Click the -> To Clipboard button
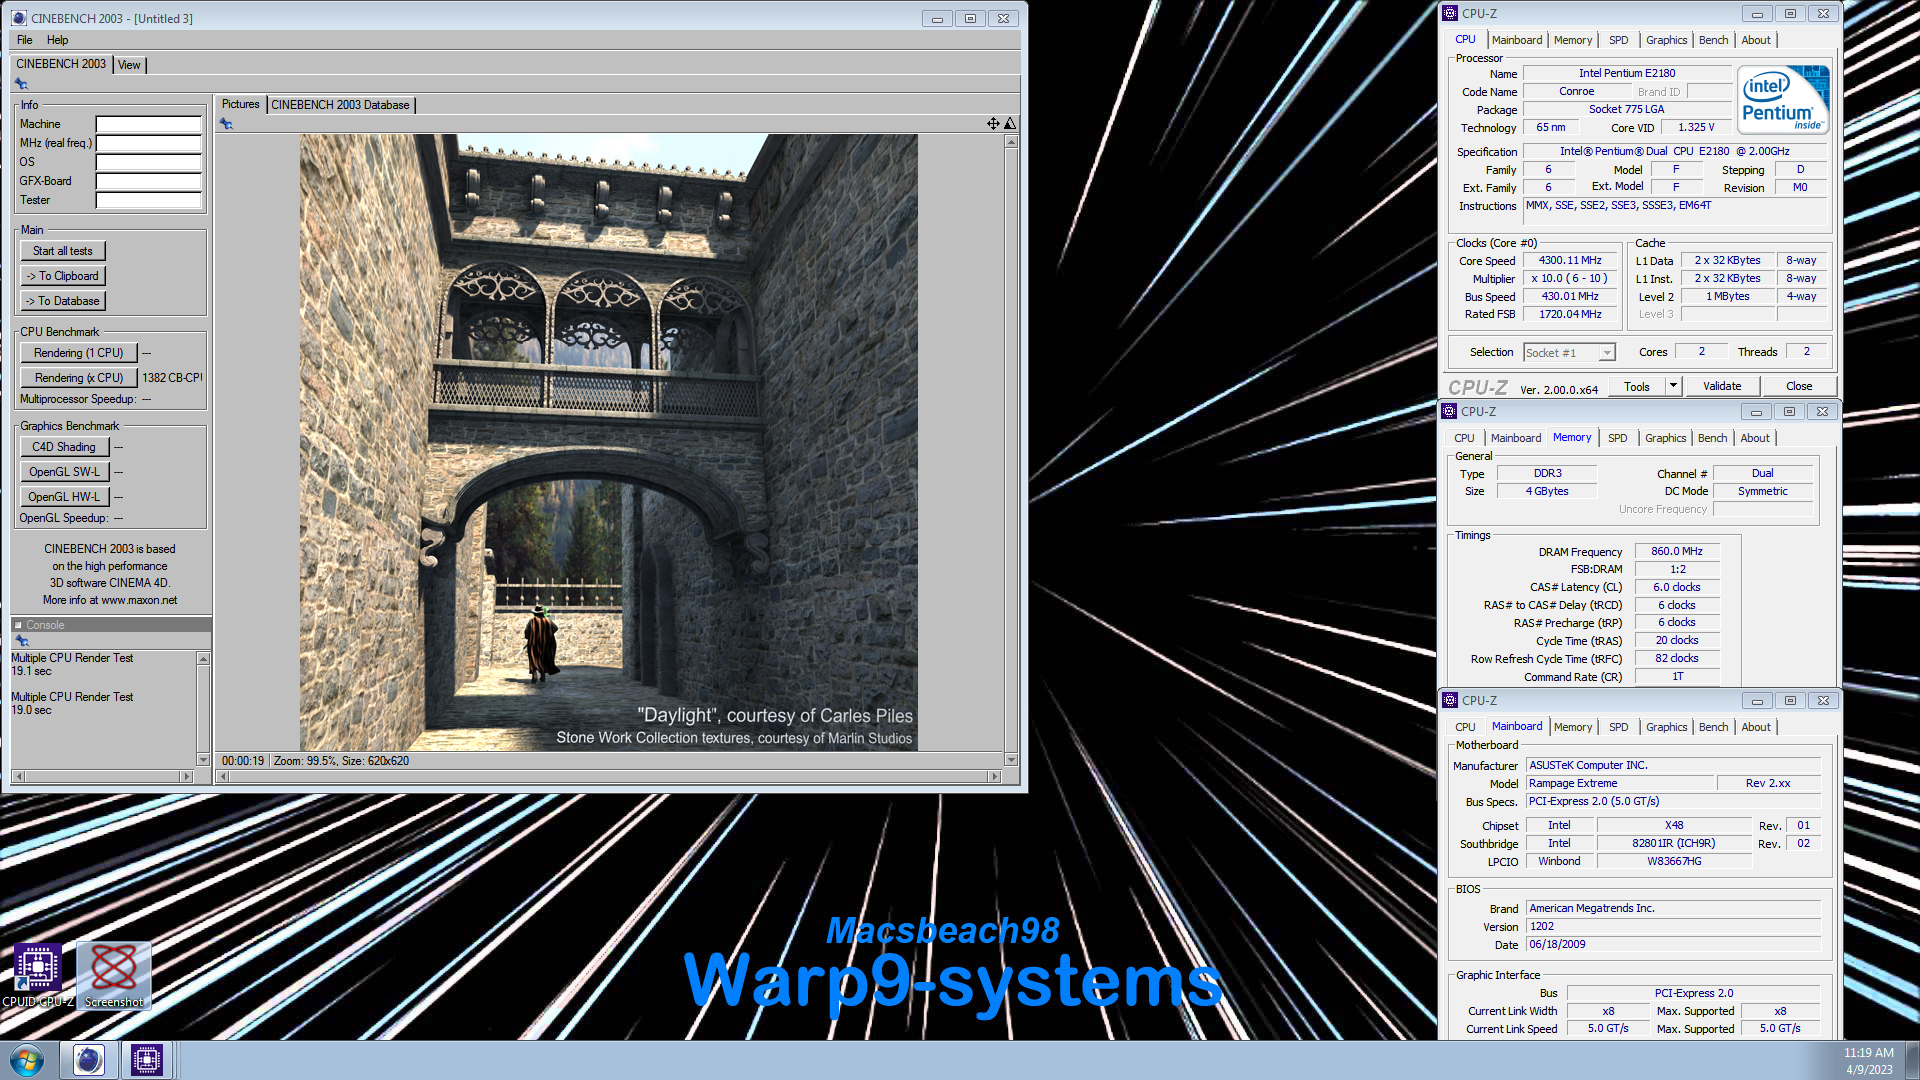This screenshot has height=1080, width=1920. point(63,276)
